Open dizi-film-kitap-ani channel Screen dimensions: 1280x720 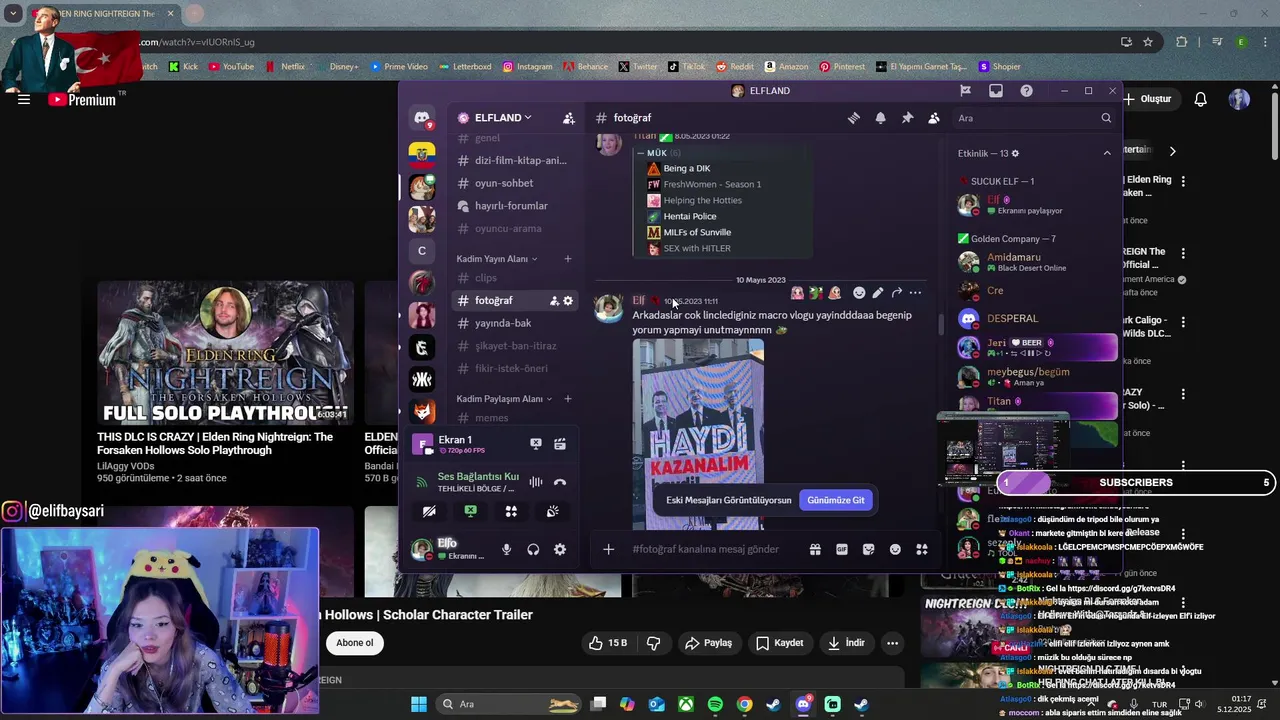tap(514, 160)
